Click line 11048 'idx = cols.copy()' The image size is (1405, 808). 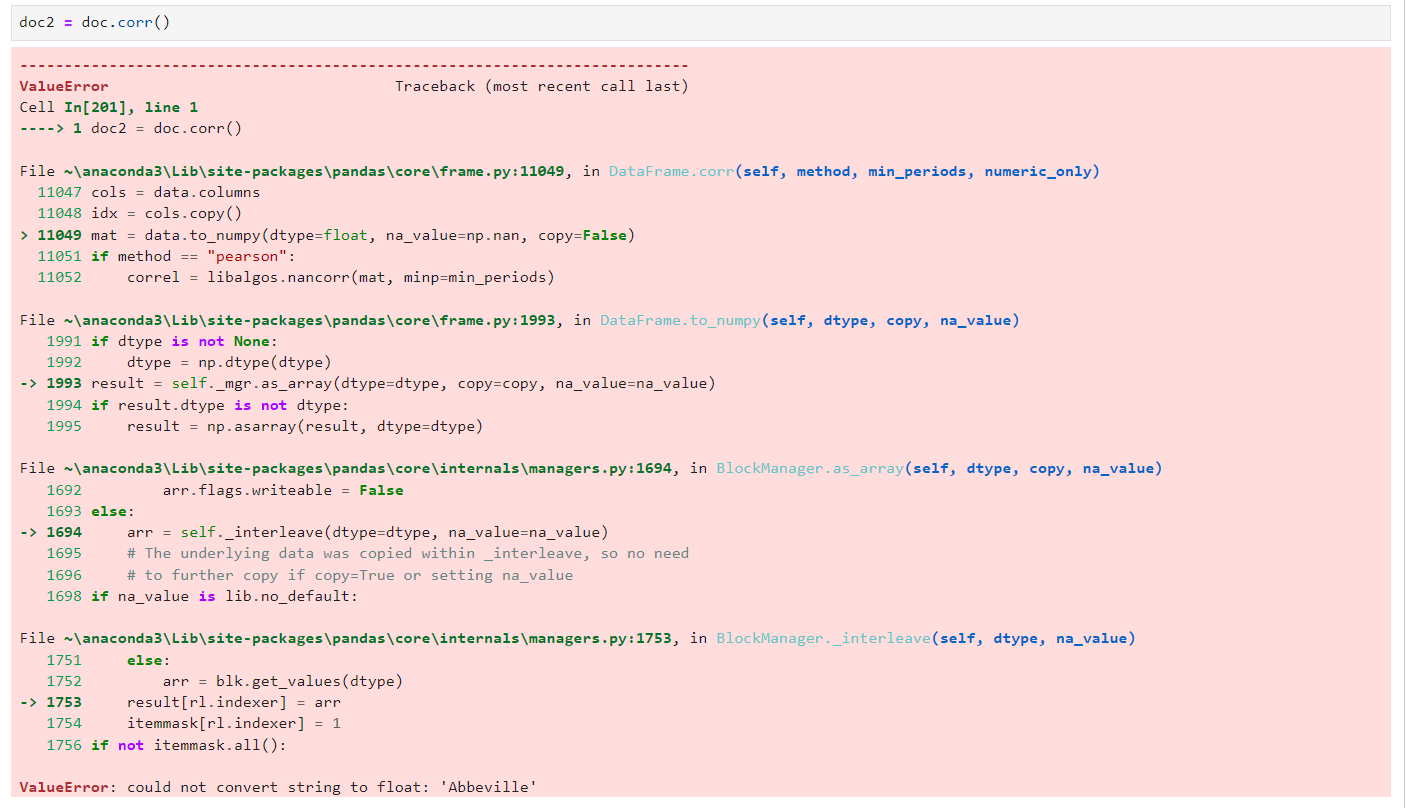click(x=139, y=213)
